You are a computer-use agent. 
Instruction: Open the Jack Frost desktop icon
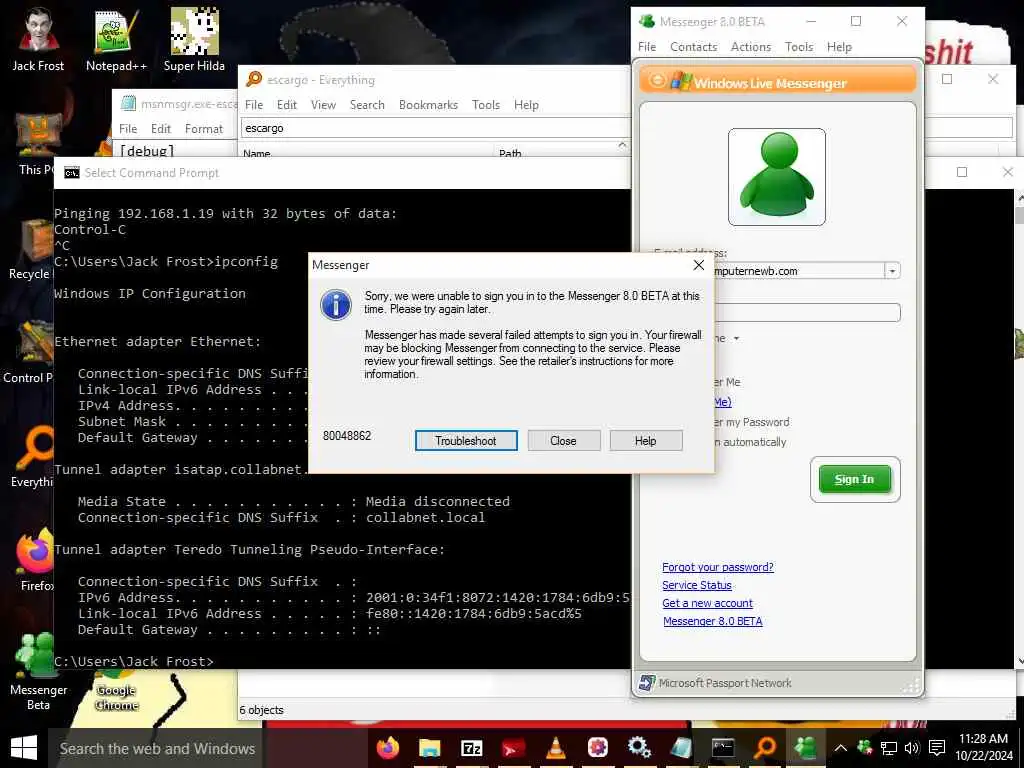(x=38, y=39)
